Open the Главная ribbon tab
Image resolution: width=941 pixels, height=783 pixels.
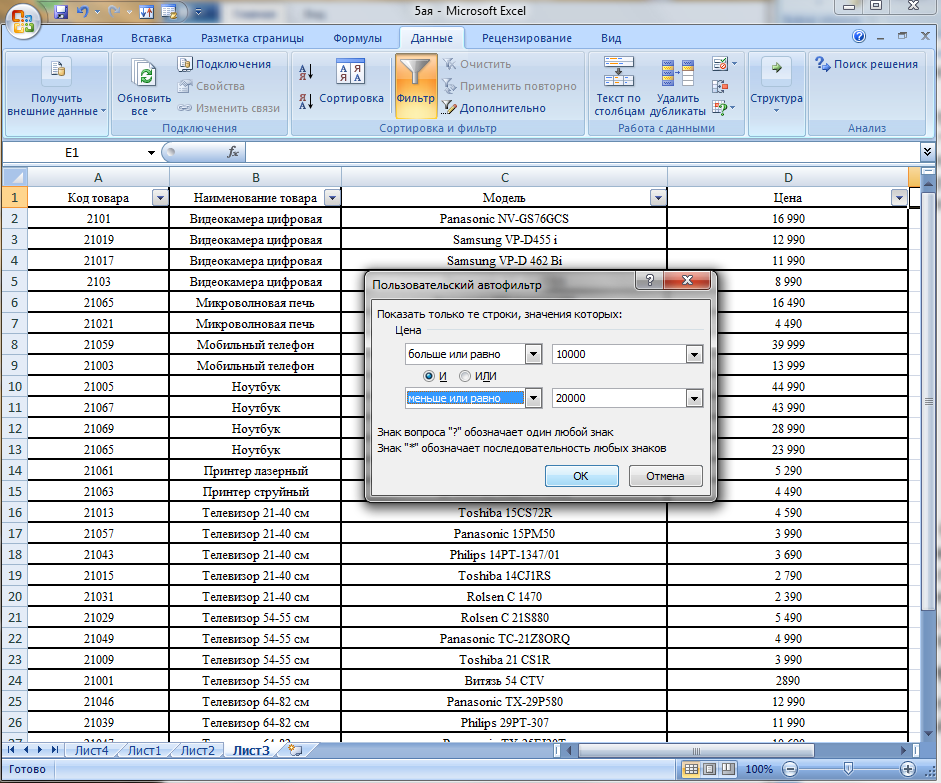click(x=82, y=38)
